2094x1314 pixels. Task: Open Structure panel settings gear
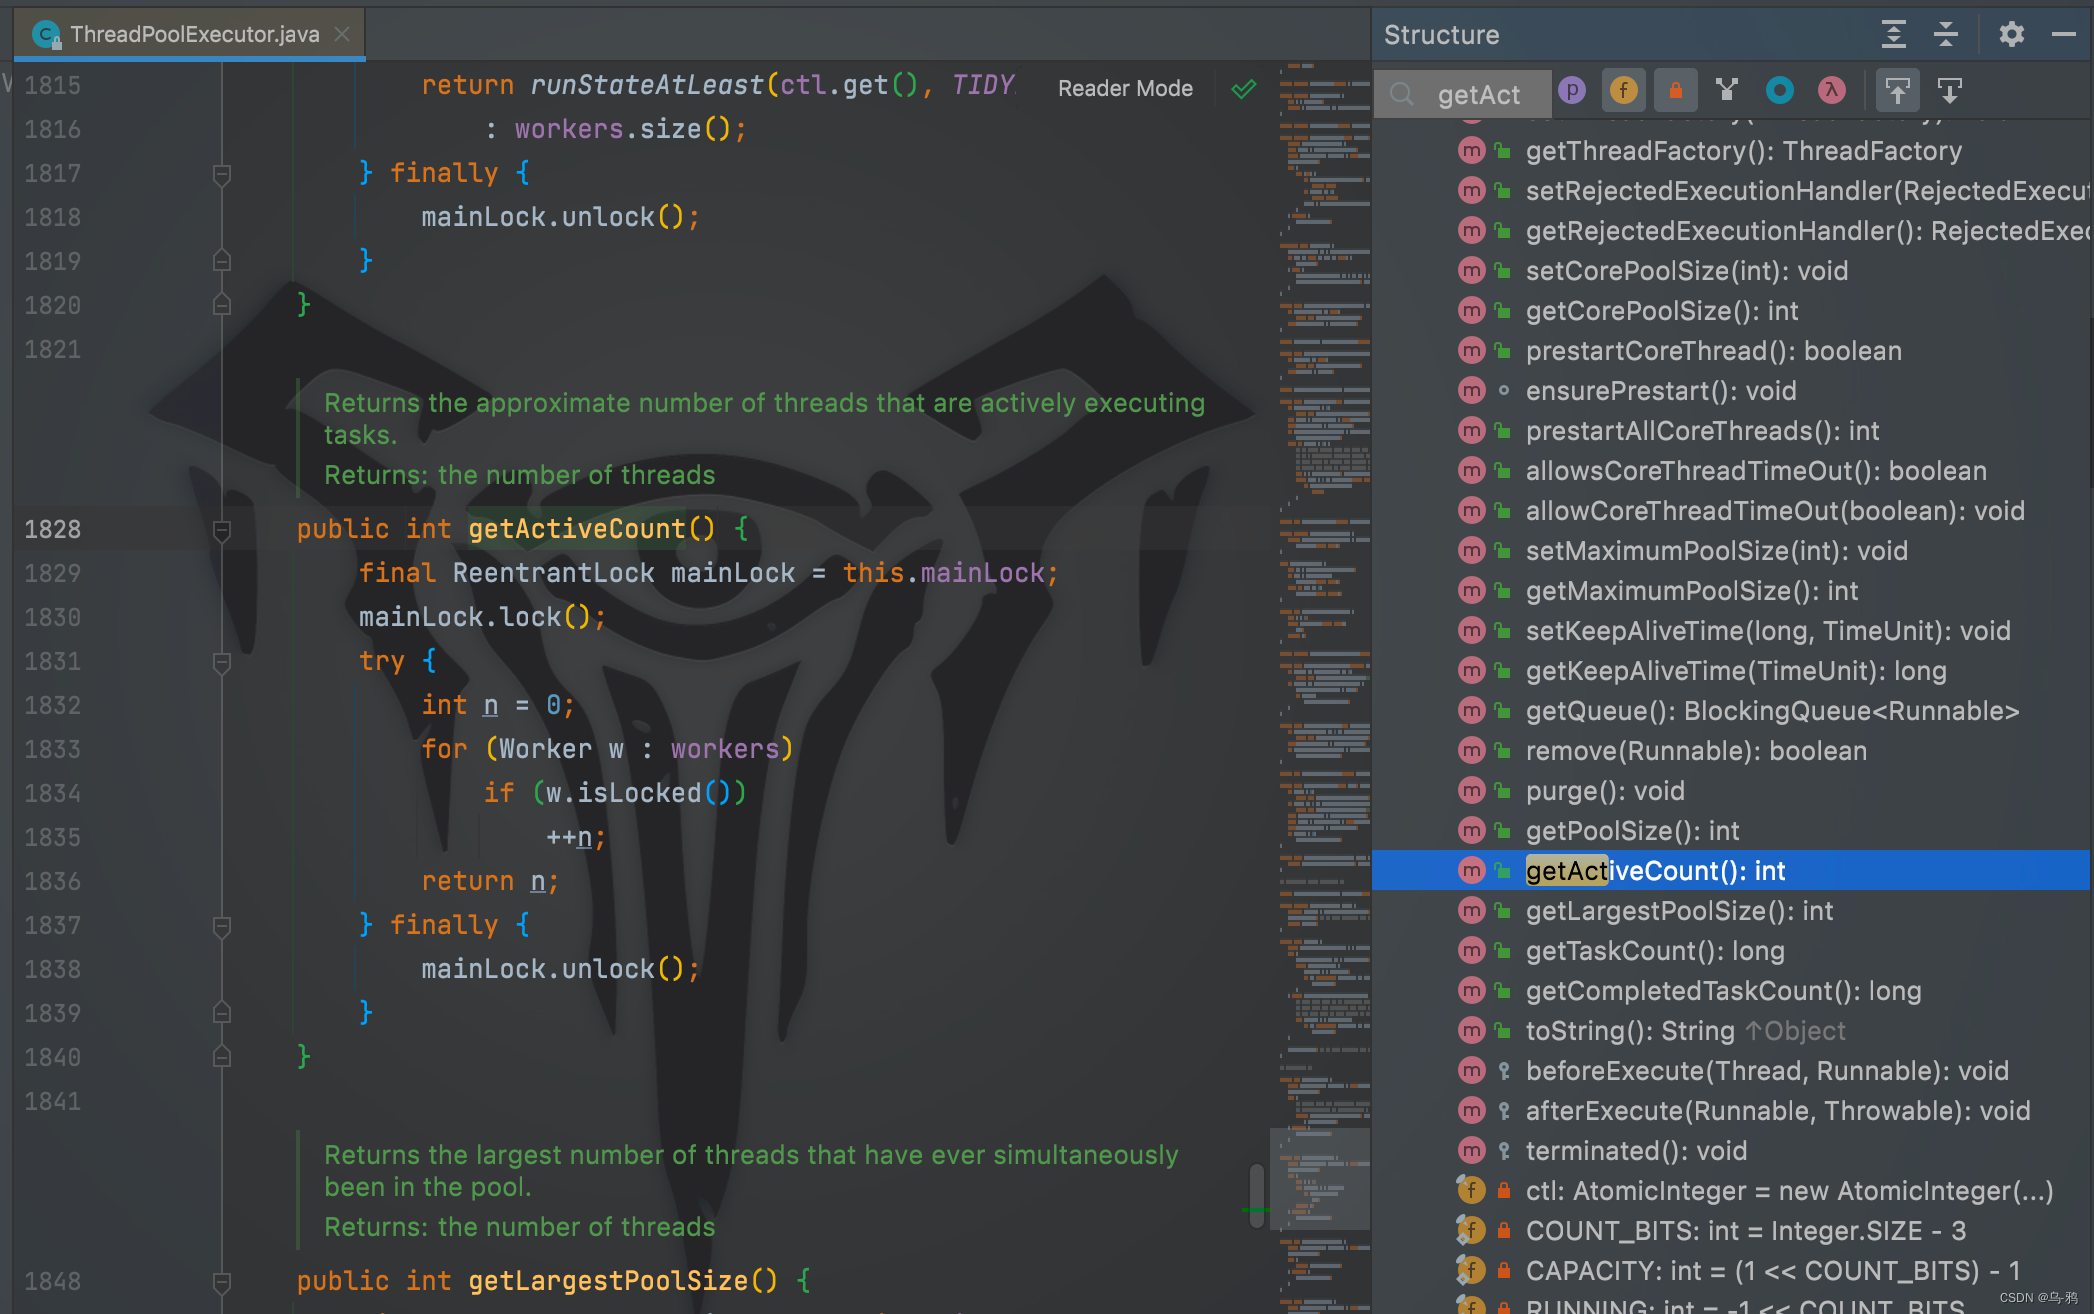click(x=2011, y=34)
